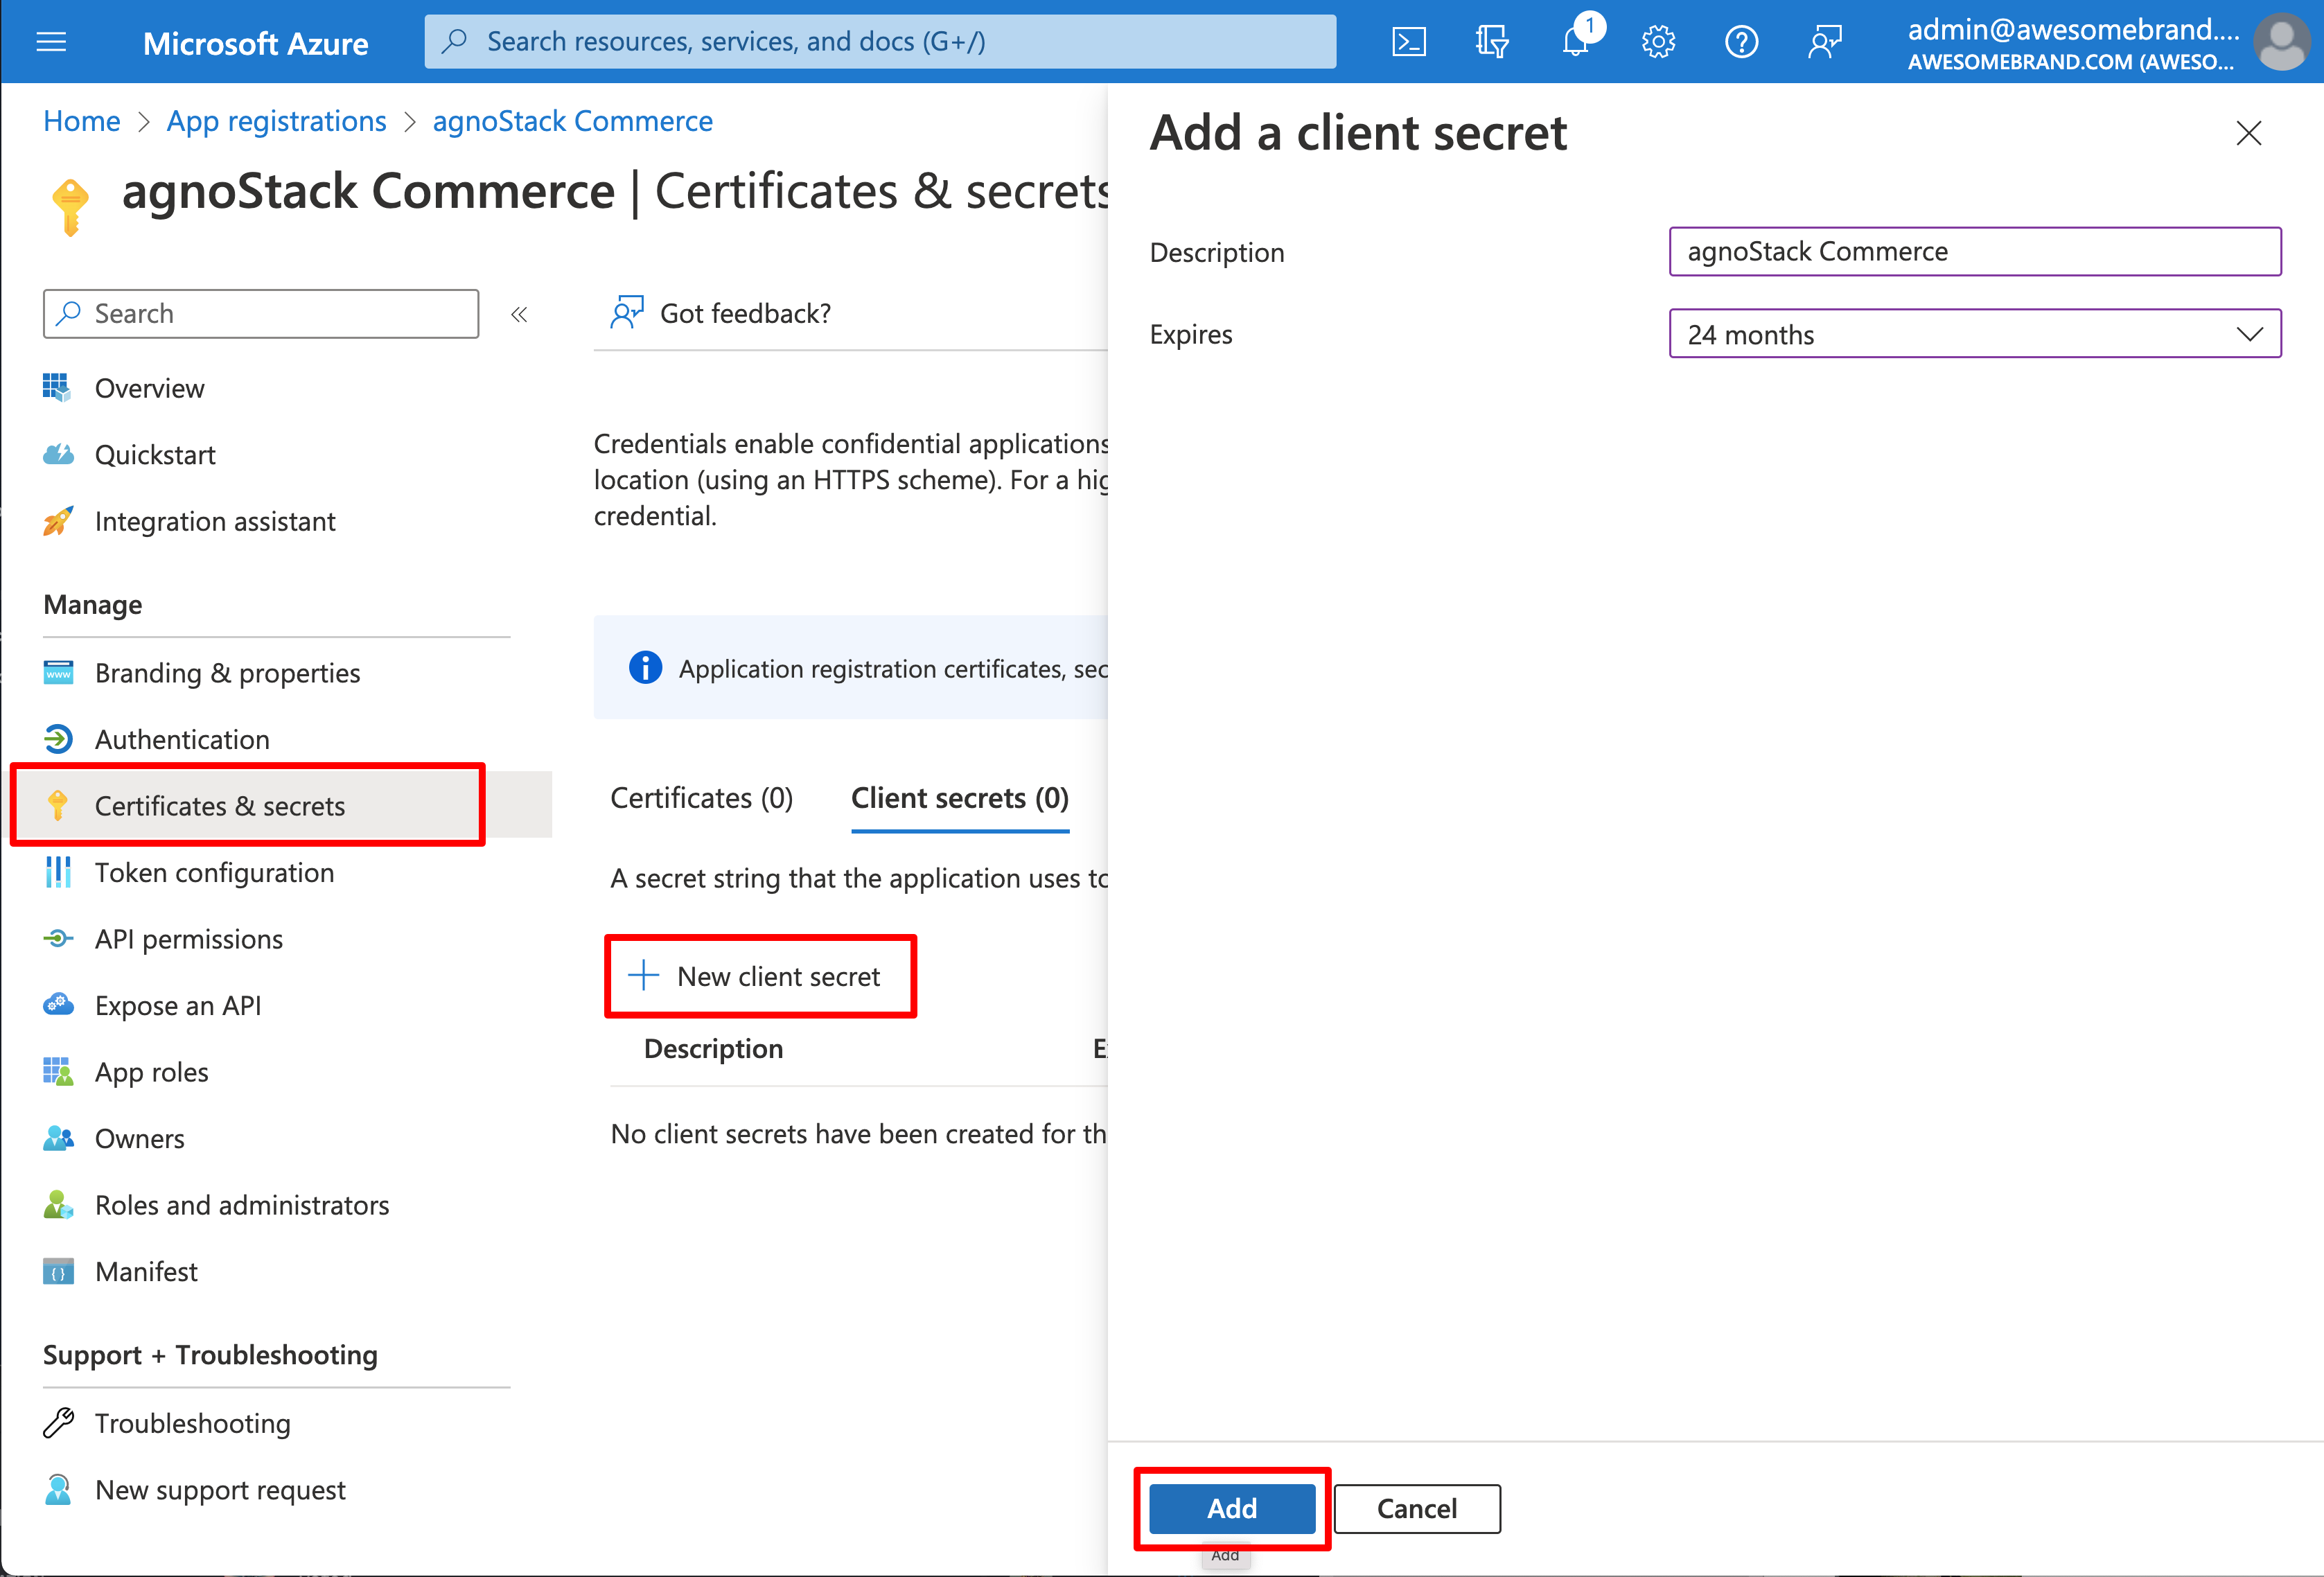Viewport: 2324px width, 1577px height.
Task: Click the Overview grid icon
Action: [57, 388]
